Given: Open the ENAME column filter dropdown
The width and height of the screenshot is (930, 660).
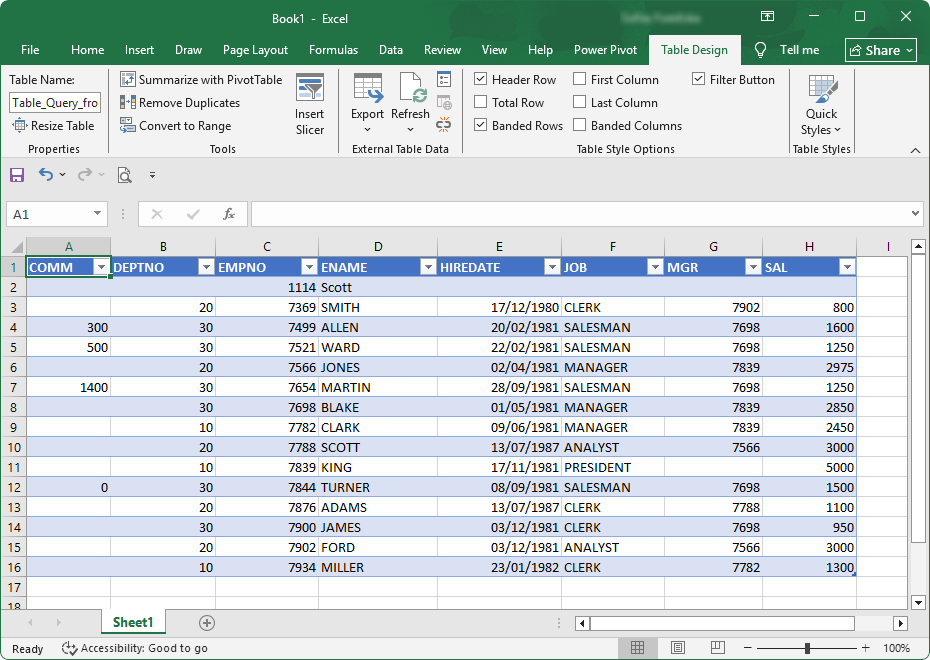Looking at the screenshot, I should point(428,267).
